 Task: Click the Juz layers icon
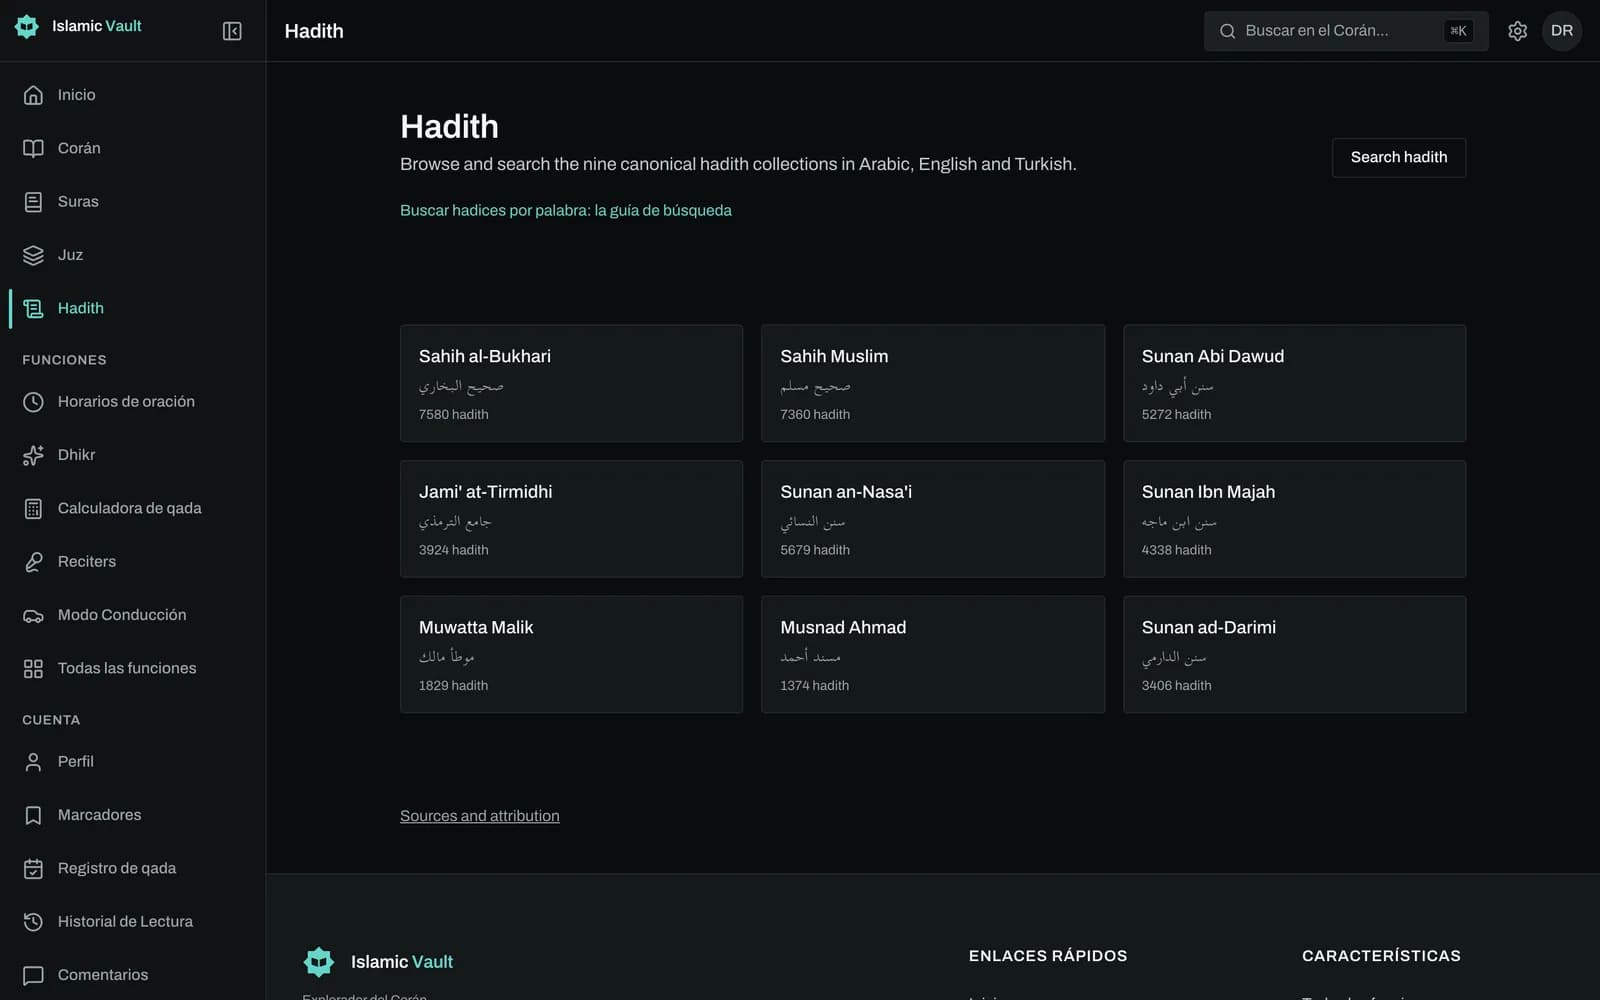click(33, 255)
